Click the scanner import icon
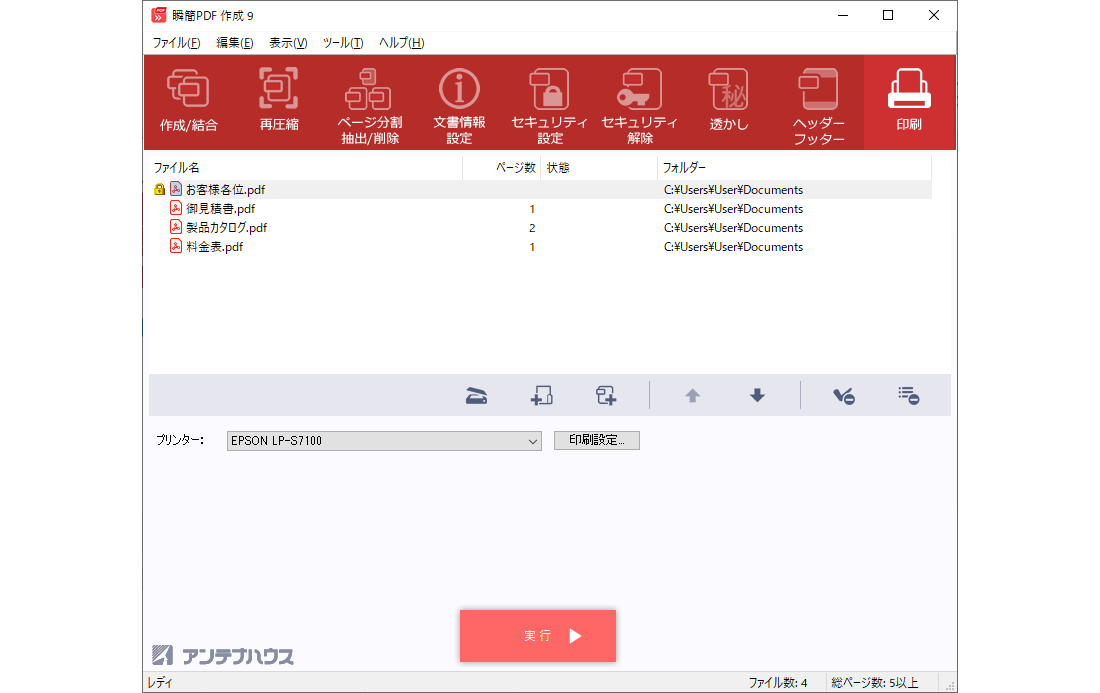1100x693 pixels. click(x=476, y=396)
